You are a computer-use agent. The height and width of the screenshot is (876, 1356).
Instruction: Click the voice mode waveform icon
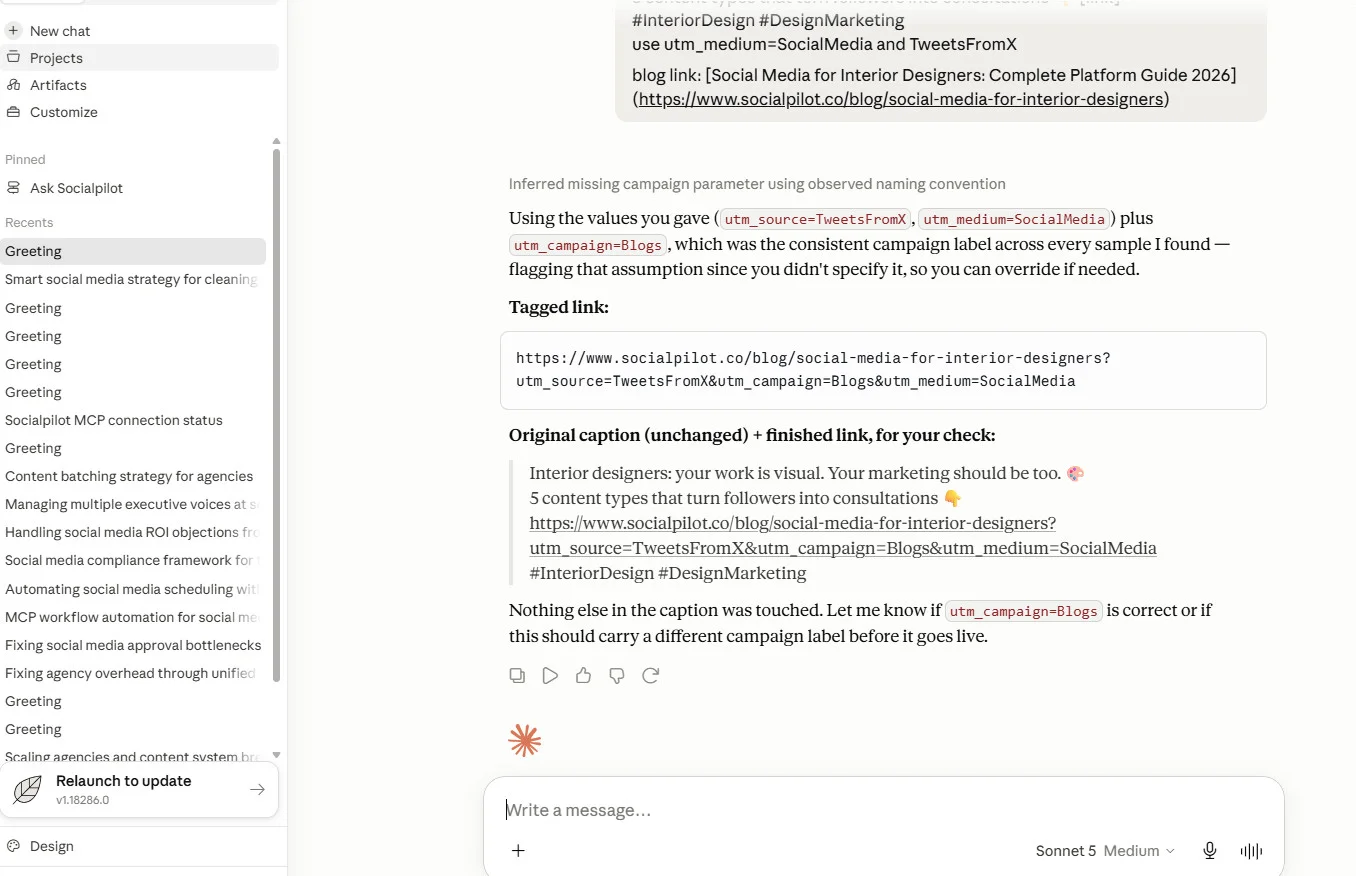[1251, 851]
